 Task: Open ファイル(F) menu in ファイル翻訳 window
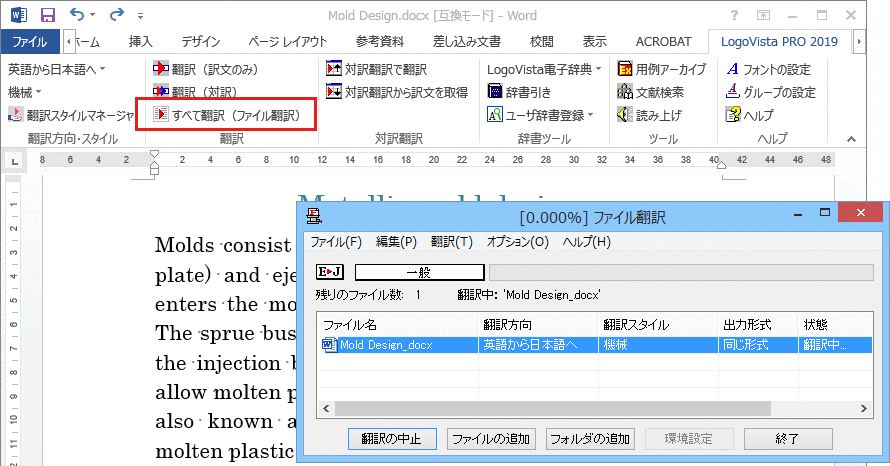click(x=335, y=242)
